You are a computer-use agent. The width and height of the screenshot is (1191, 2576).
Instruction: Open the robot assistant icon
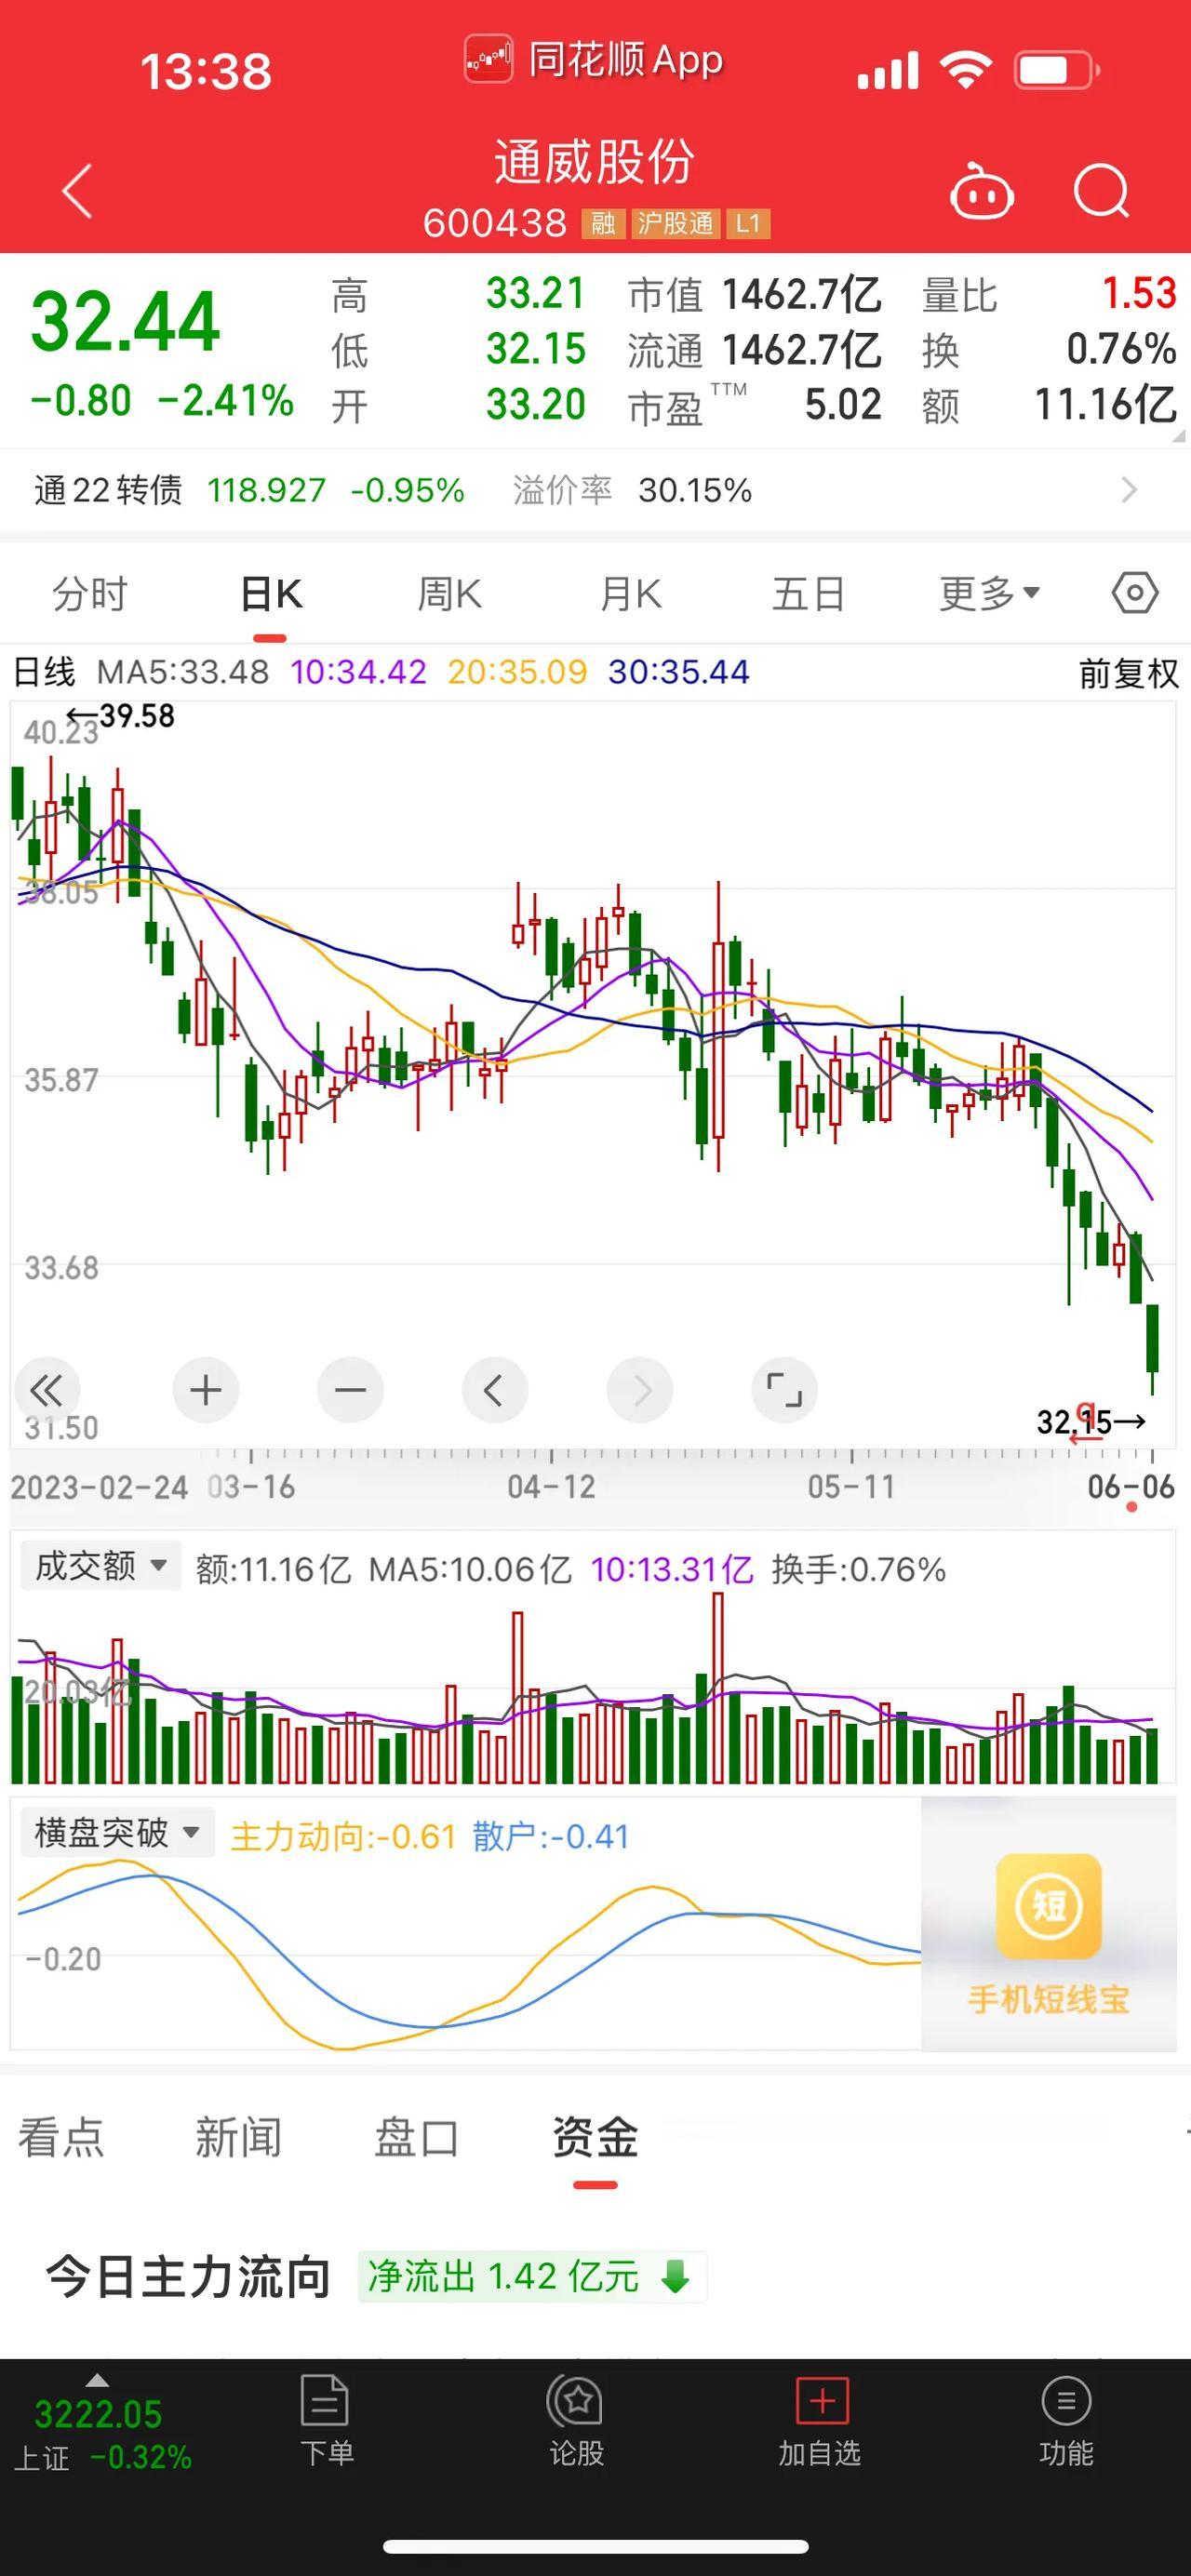click(x=981, y=190)
